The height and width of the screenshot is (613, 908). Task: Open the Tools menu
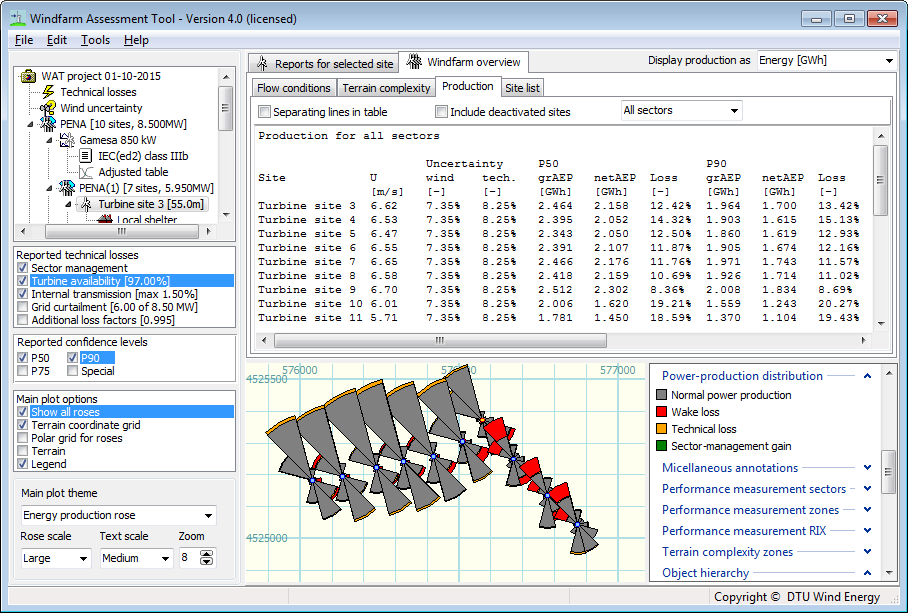click(96, 40)
